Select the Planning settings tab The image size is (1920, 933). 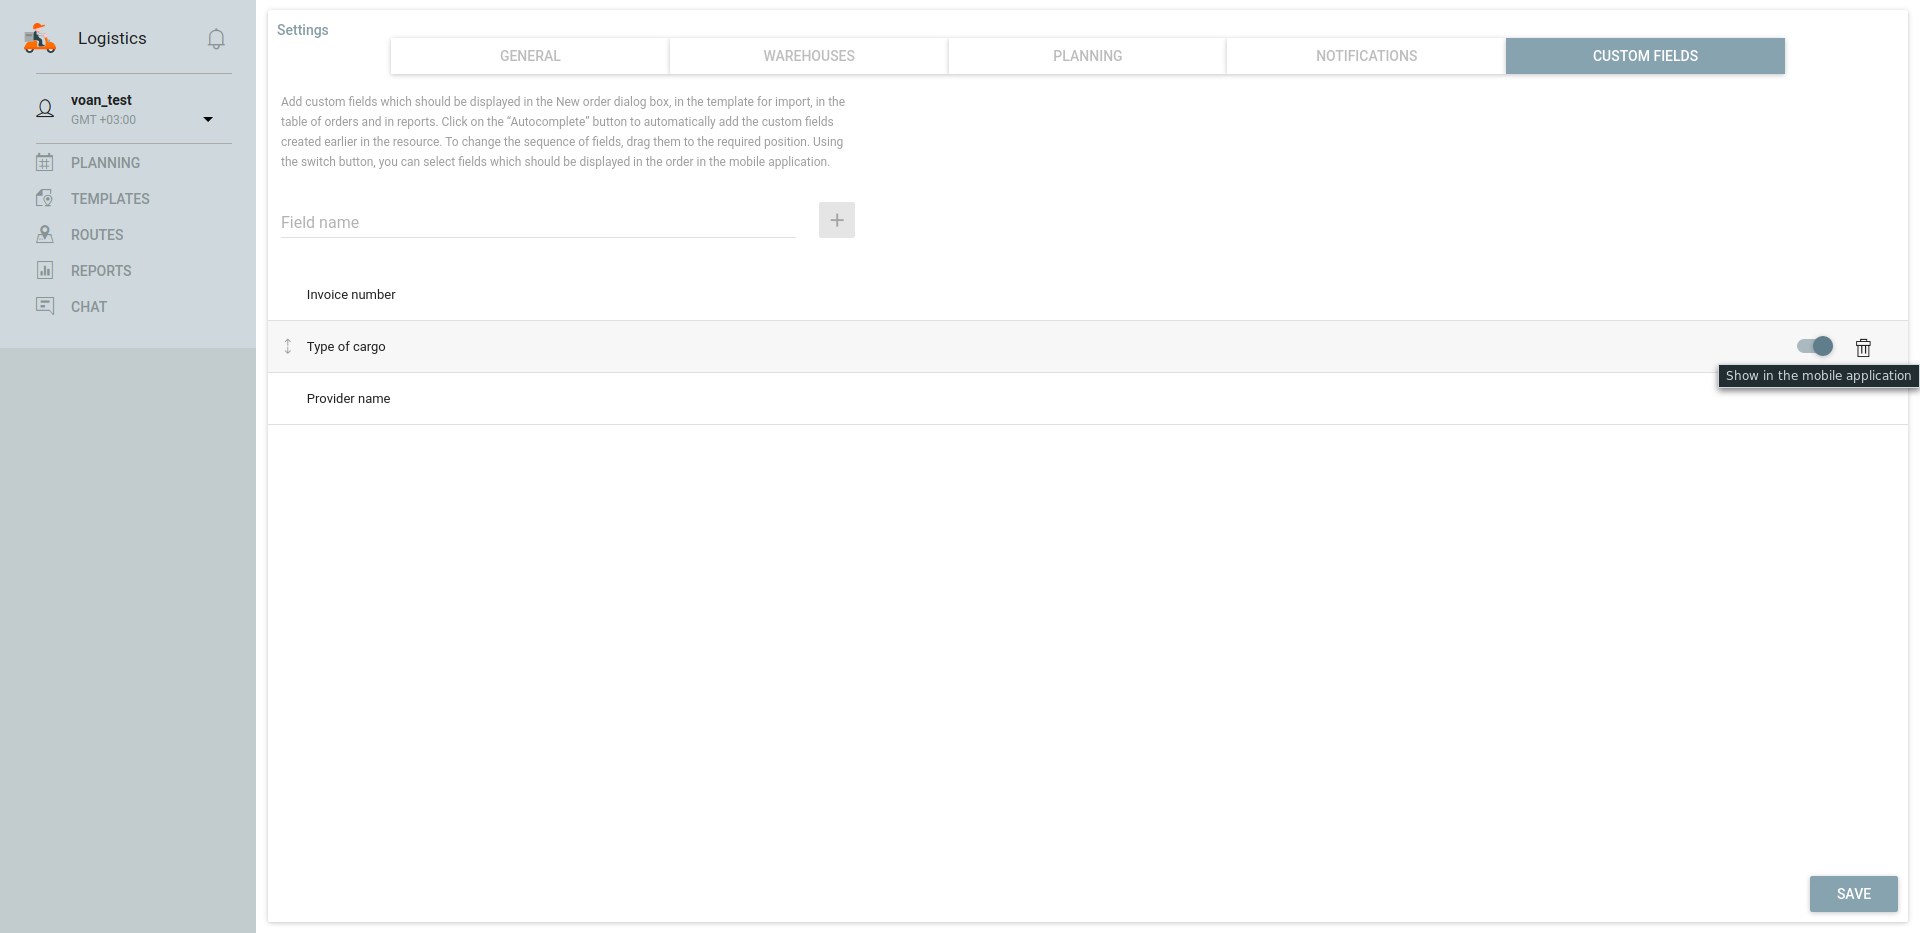tap(1087, 56)
